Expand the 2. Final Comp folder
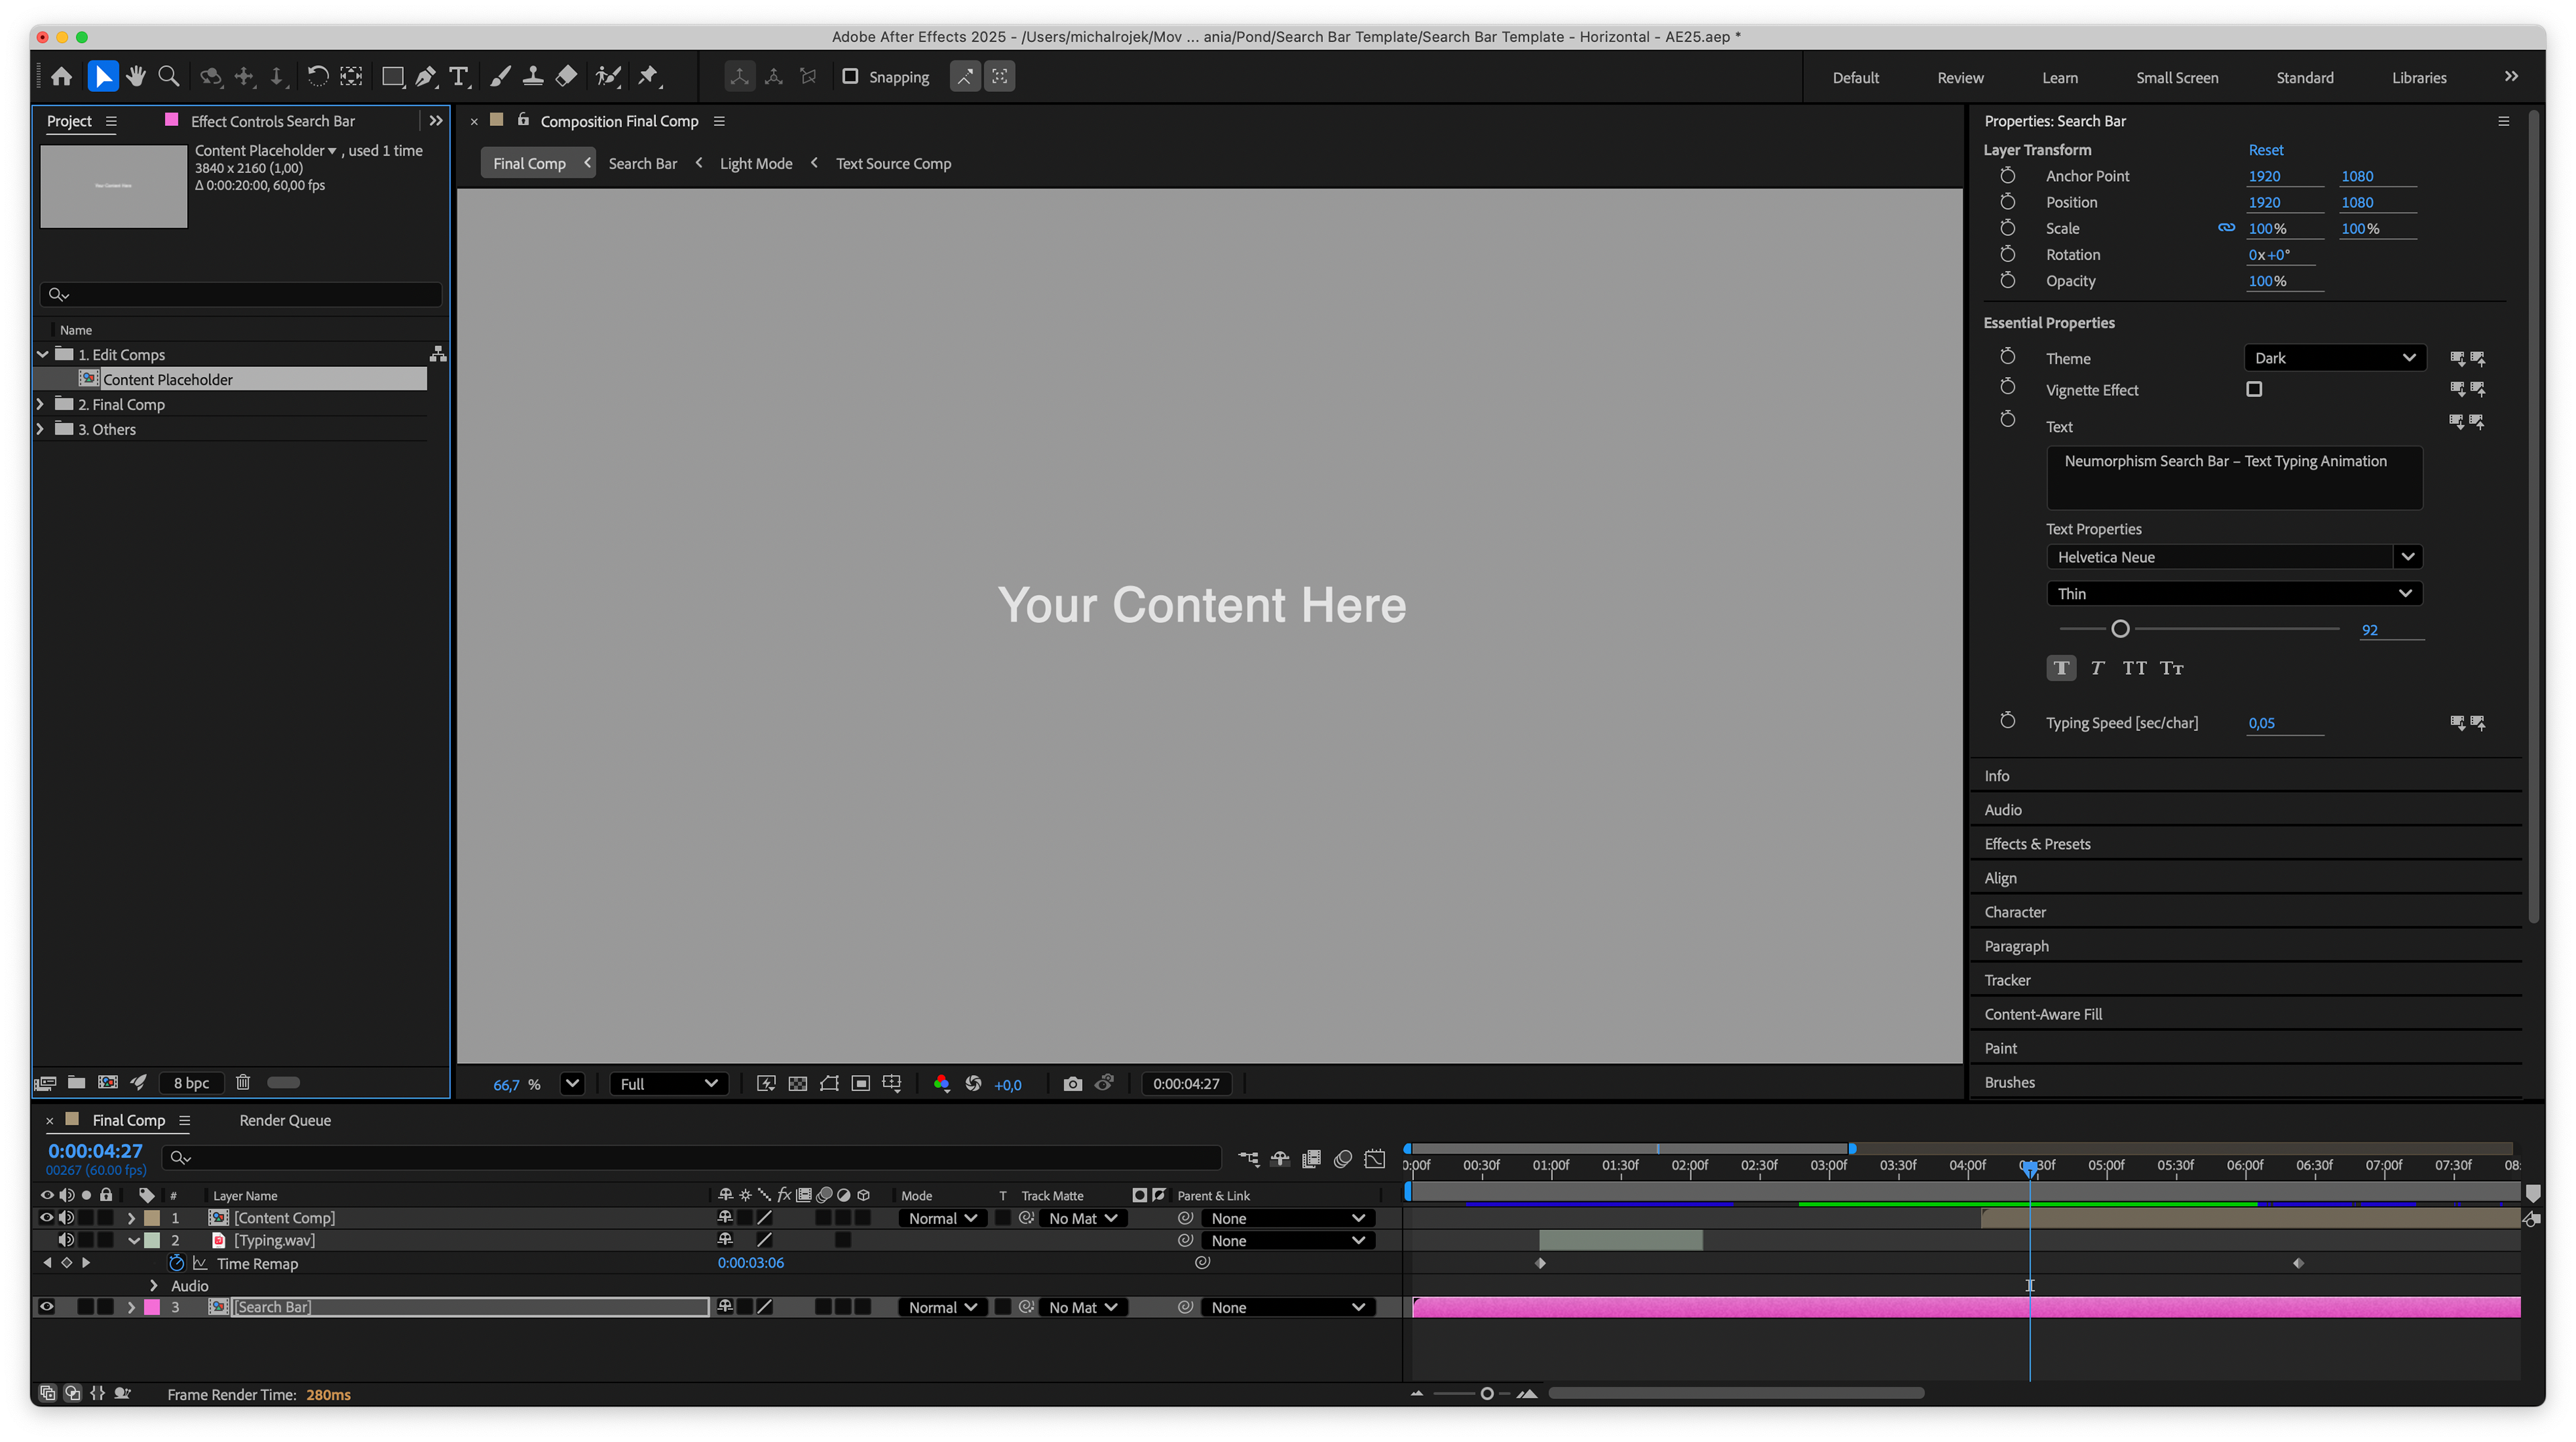Viewport: 2576px width, 1442px height. pyautogui.click(x=41, y=404)
